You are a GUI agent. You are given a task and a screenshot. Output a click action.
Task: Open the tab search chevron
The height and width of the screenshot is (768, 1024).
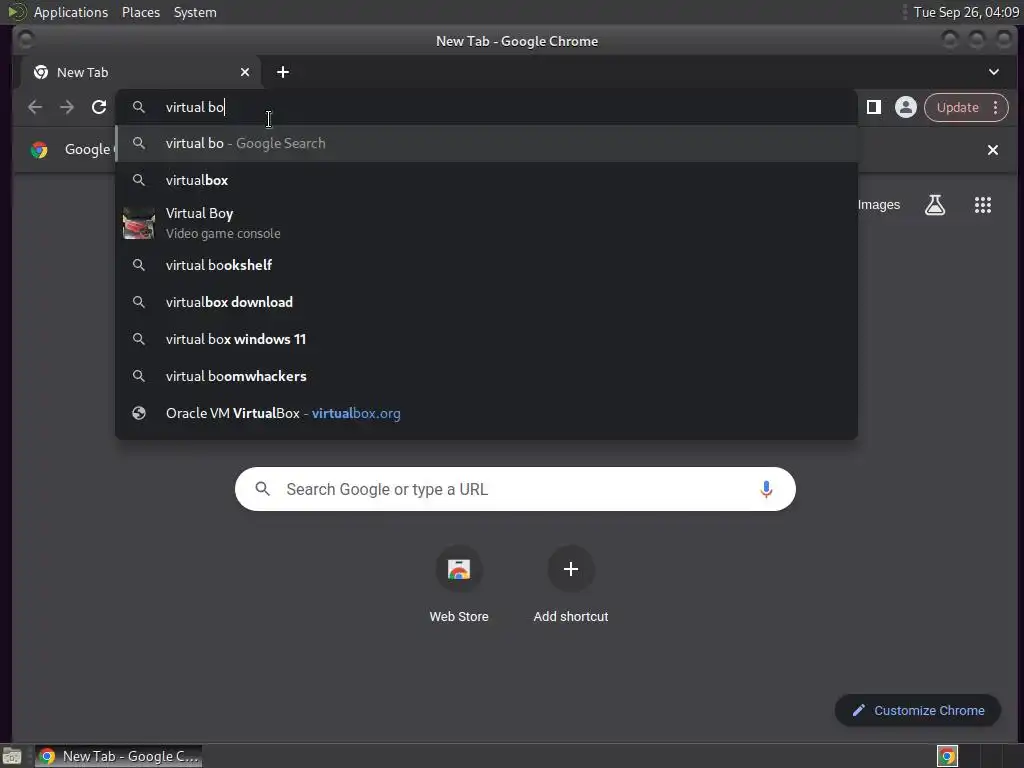pyautogui.click(x=993, y=72)
